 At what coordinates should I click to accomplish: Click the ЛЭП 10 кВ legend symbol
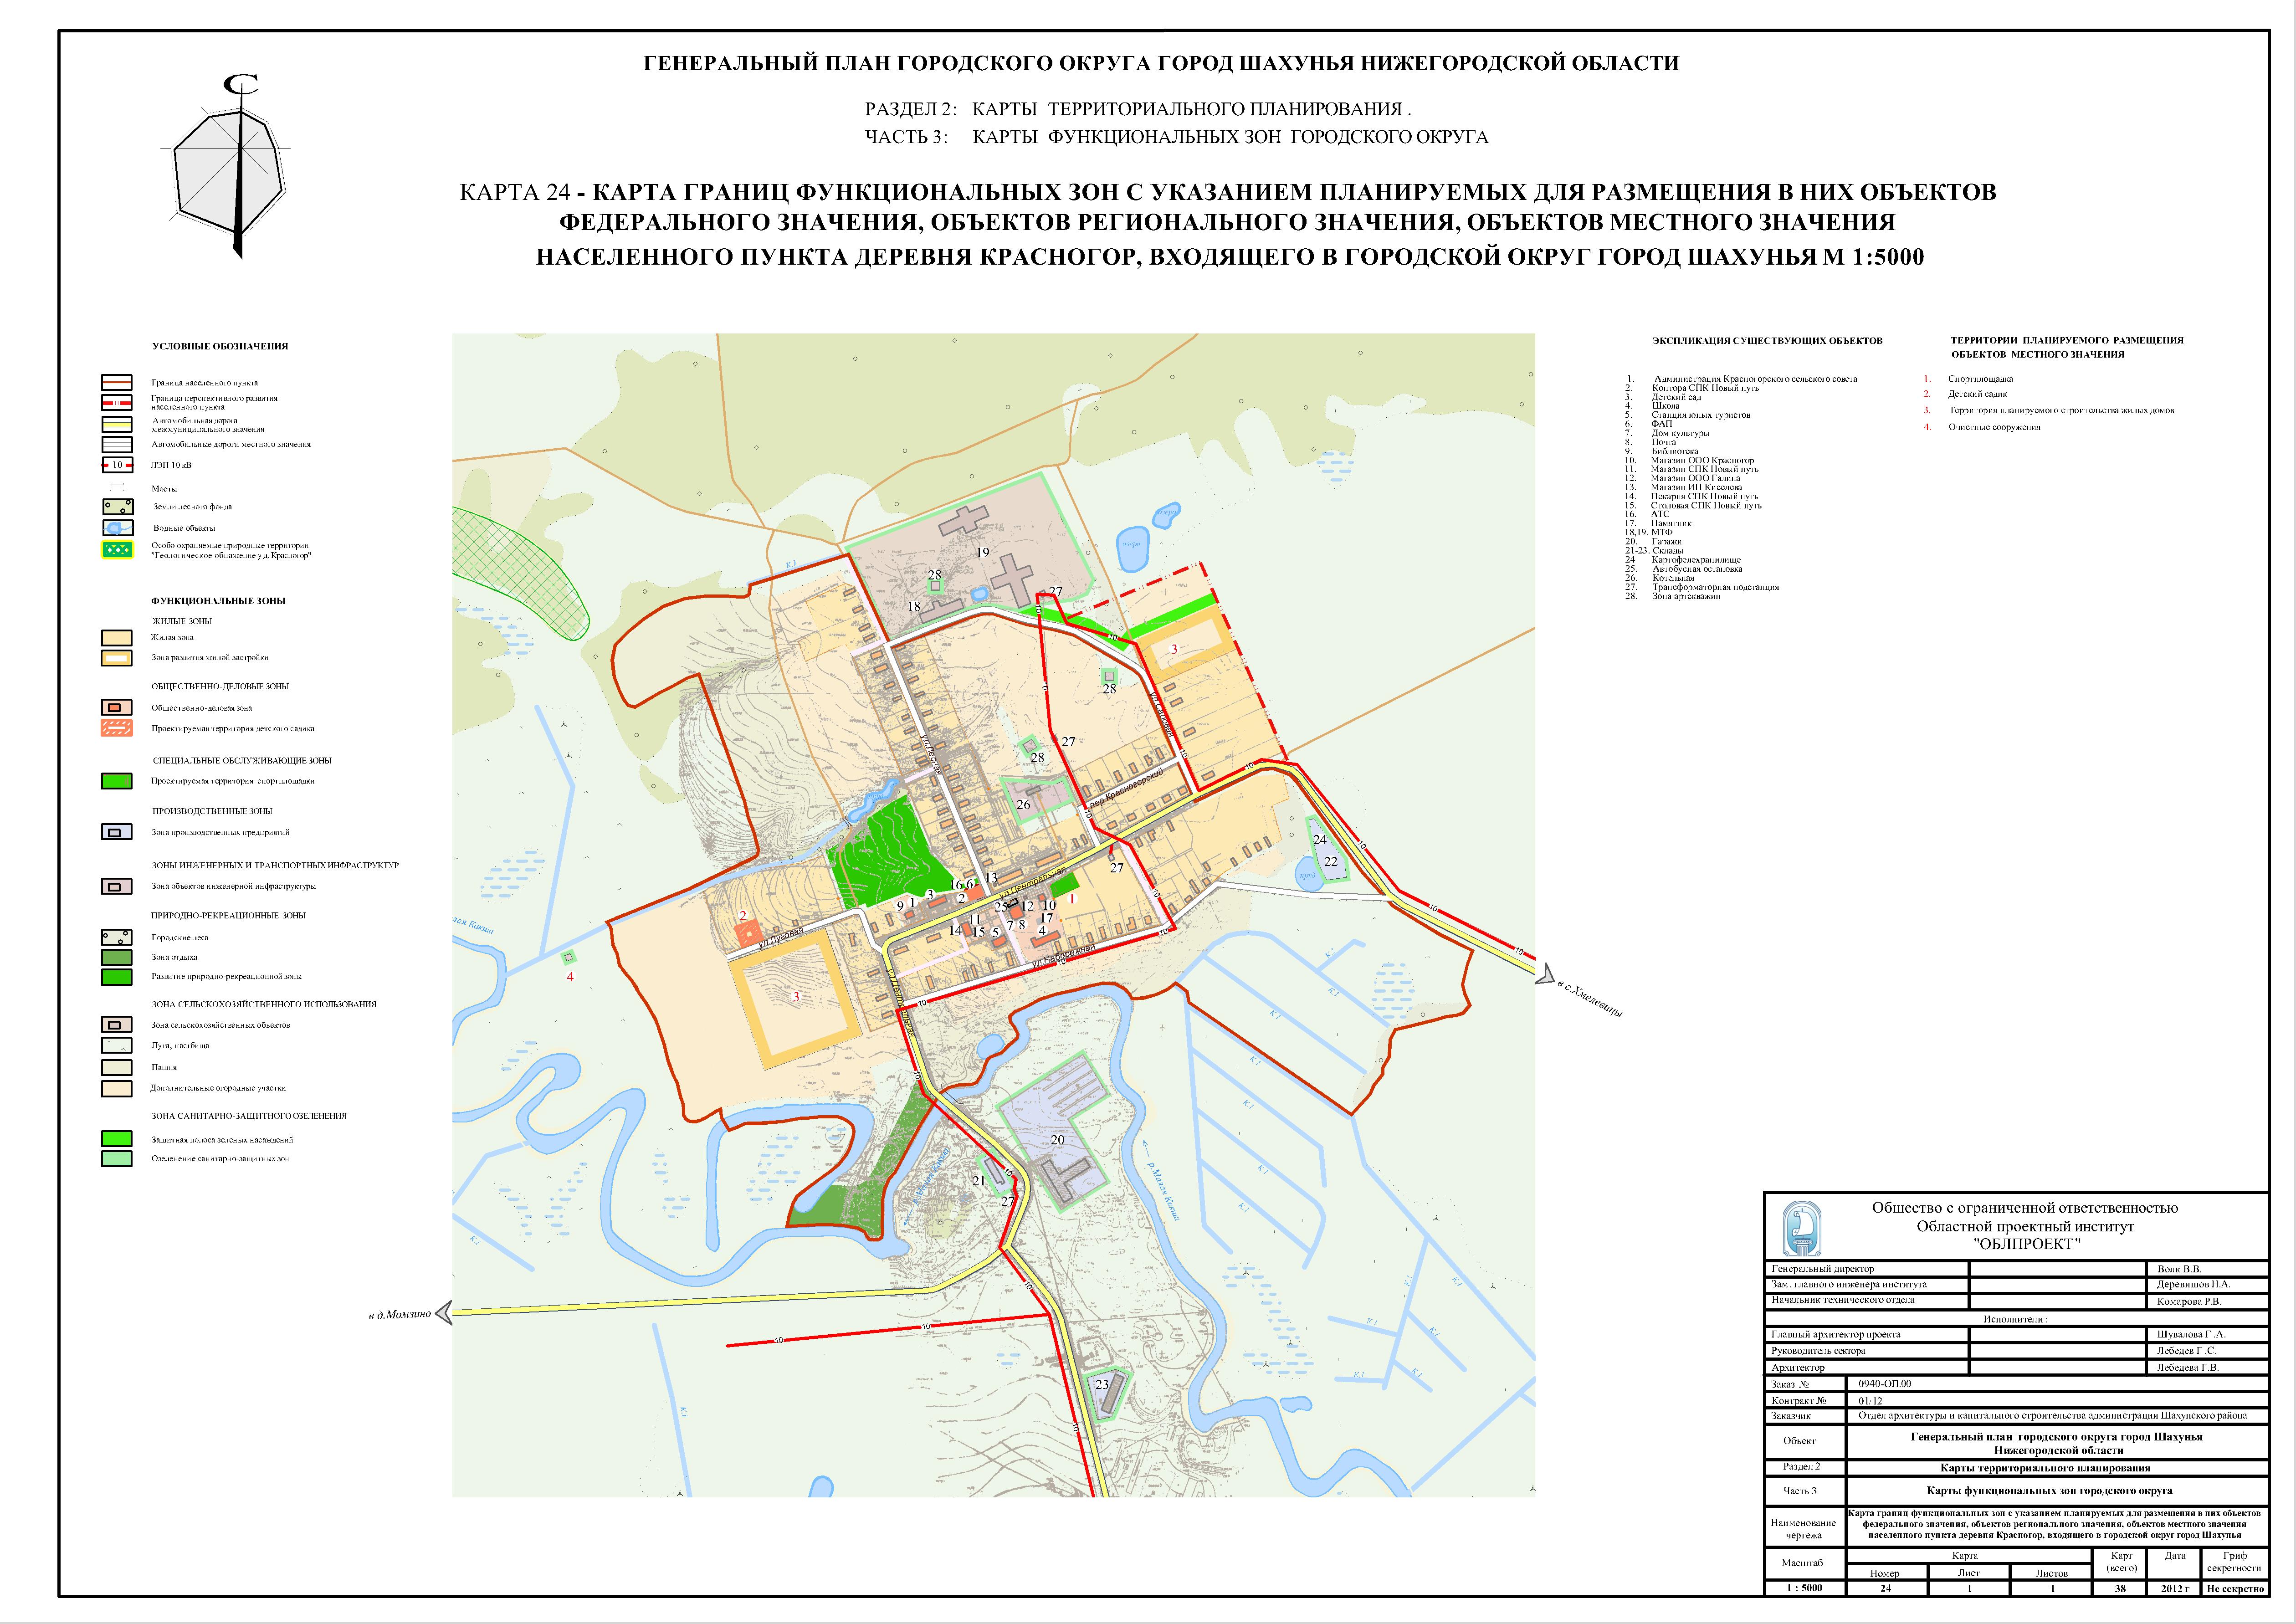tap(117, 465)
